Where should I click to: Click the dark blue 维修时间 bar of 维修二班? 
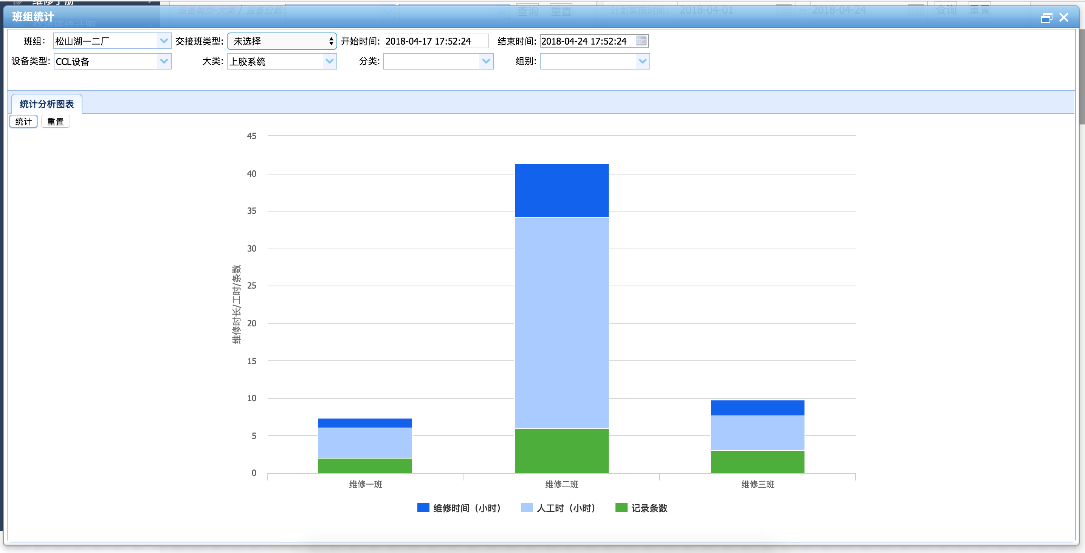pyautogui.click(x=562, y=190)
